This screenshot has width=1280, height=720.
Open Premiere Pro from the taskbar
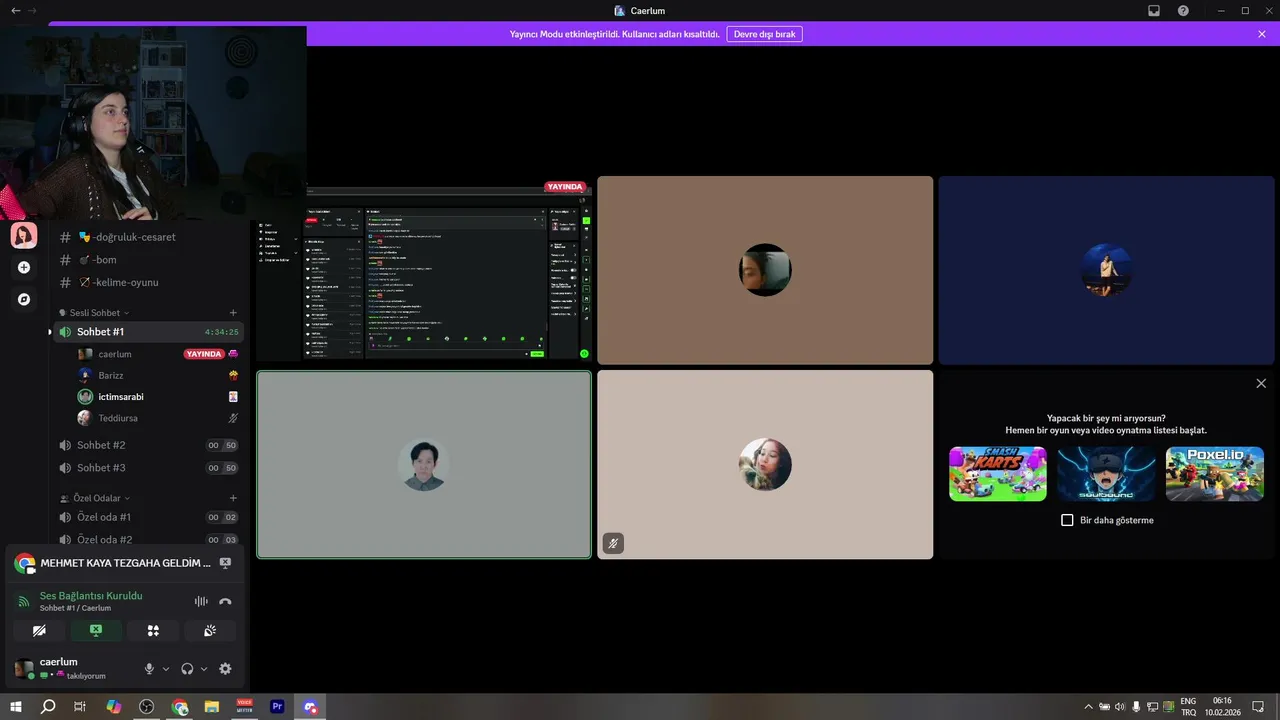277,707
